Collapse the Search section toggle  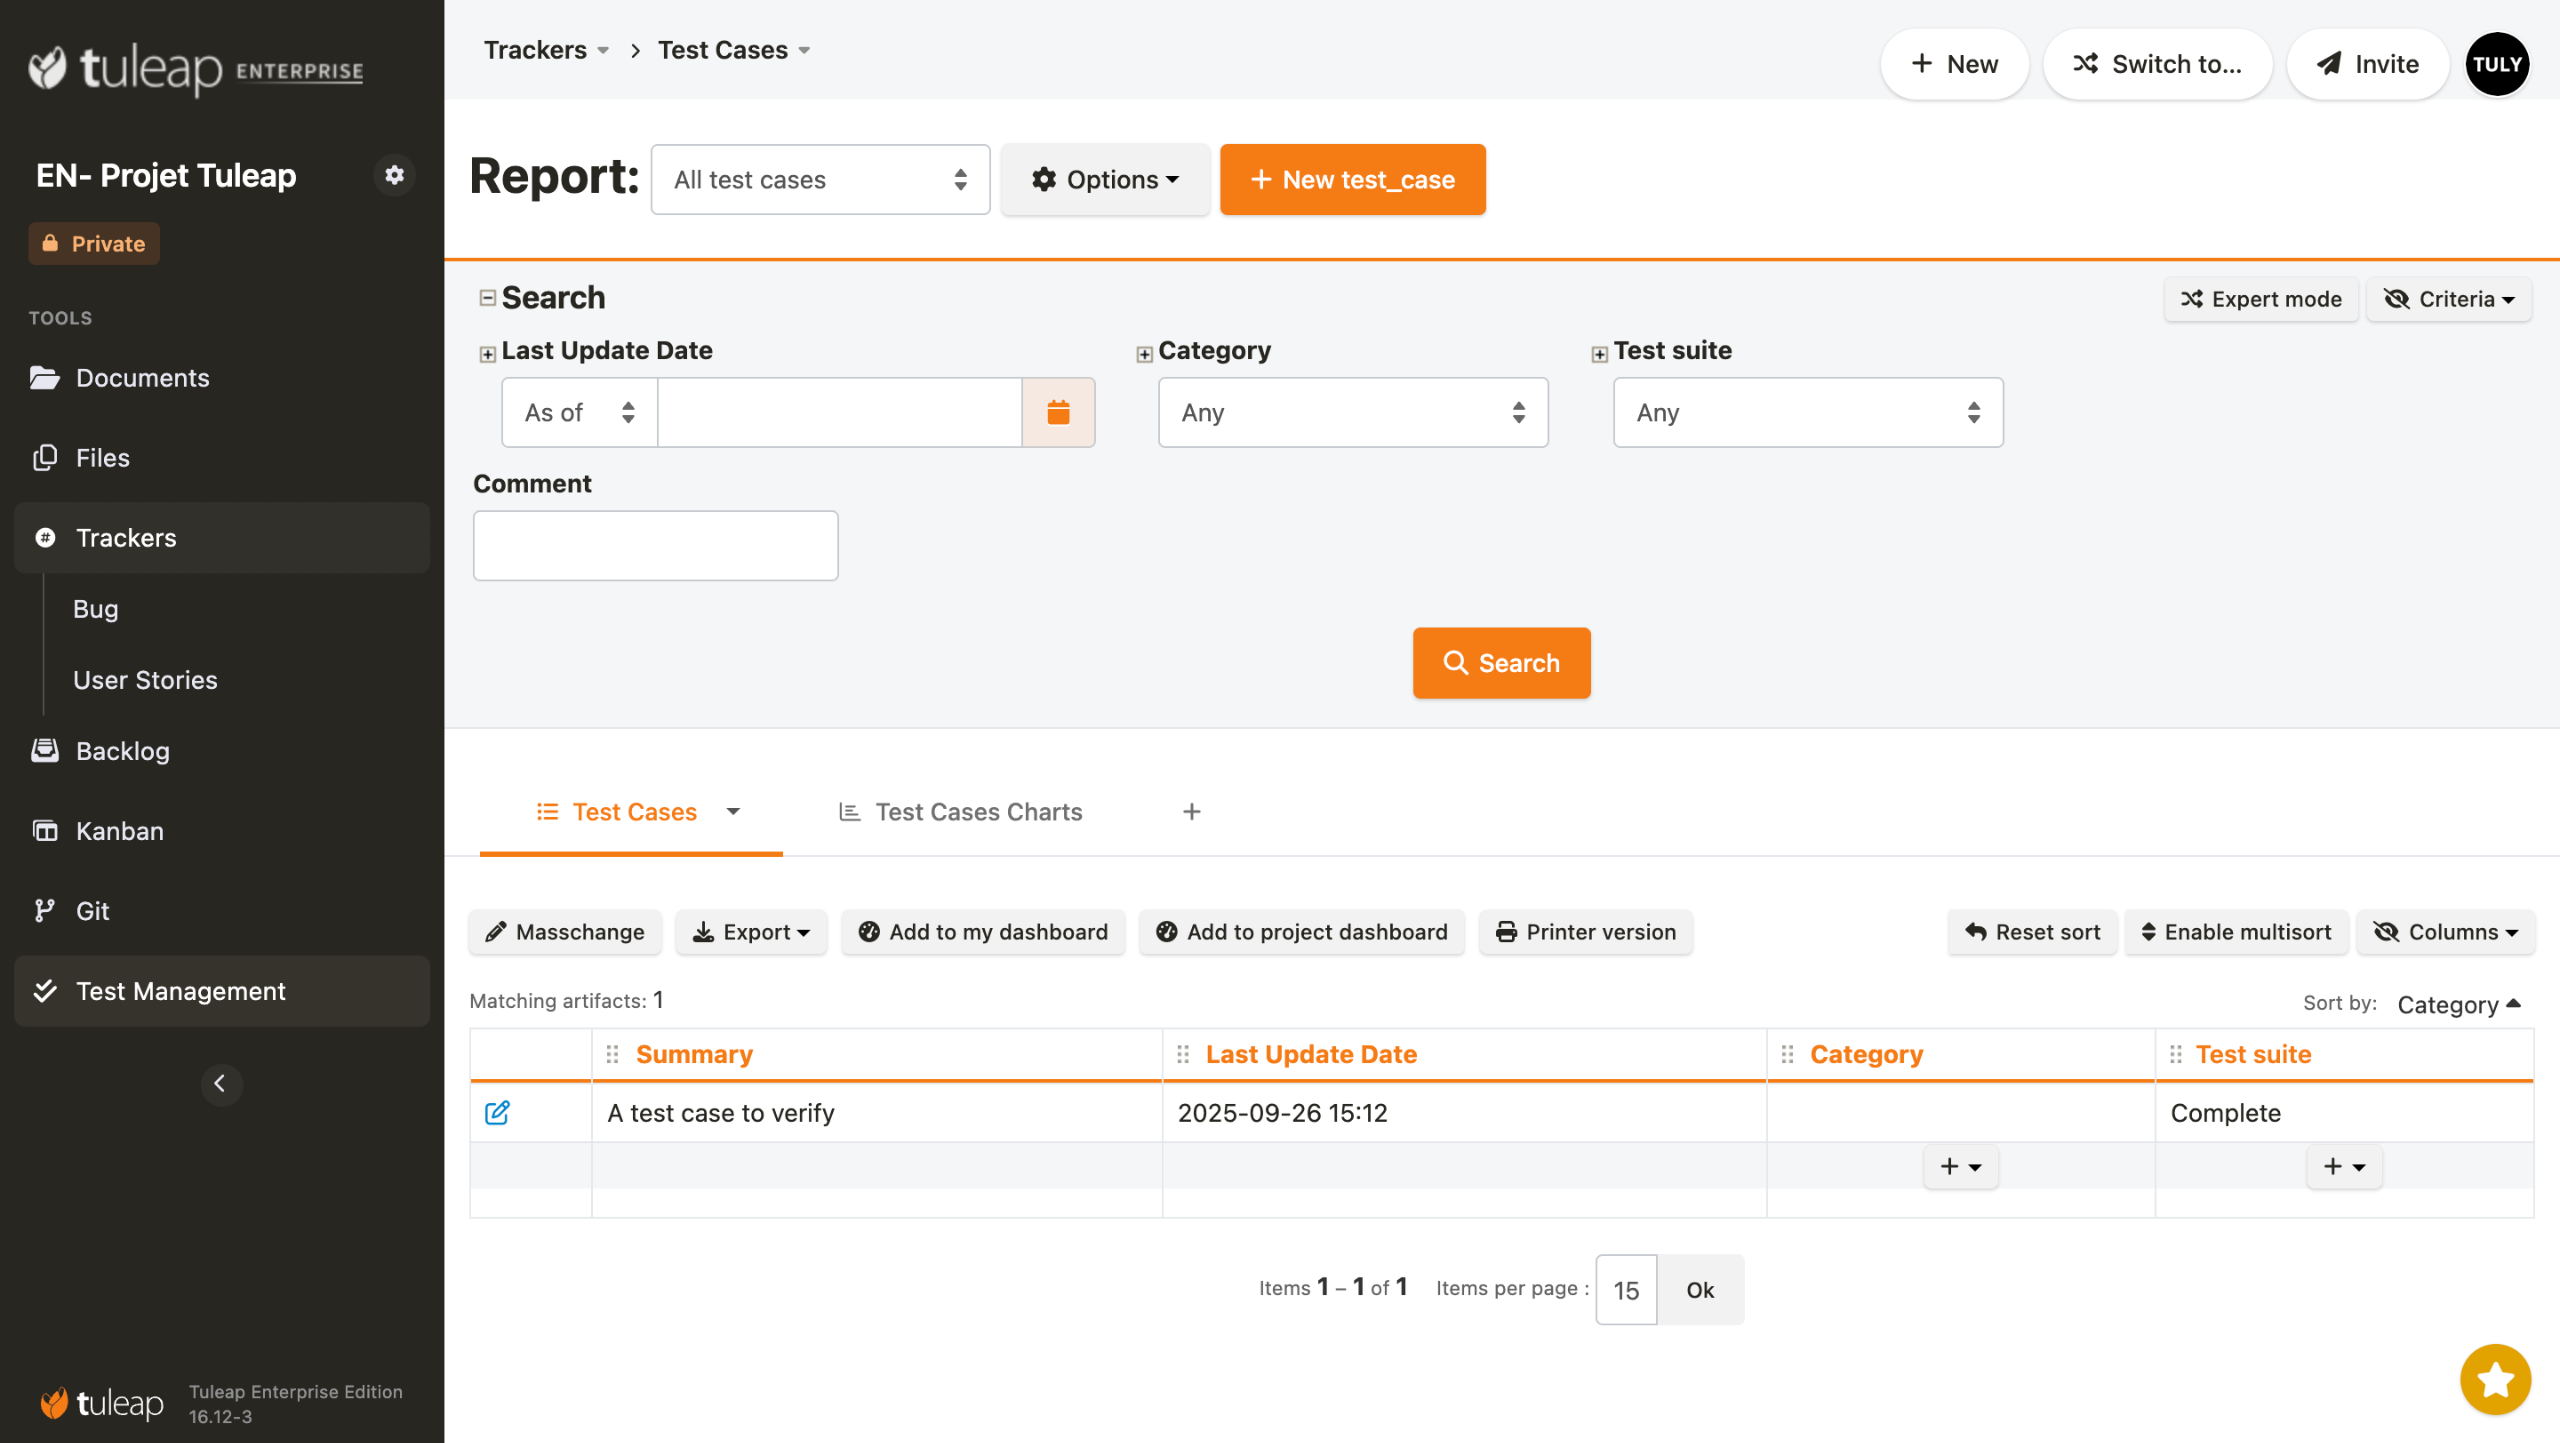click(x=488, y=298)
